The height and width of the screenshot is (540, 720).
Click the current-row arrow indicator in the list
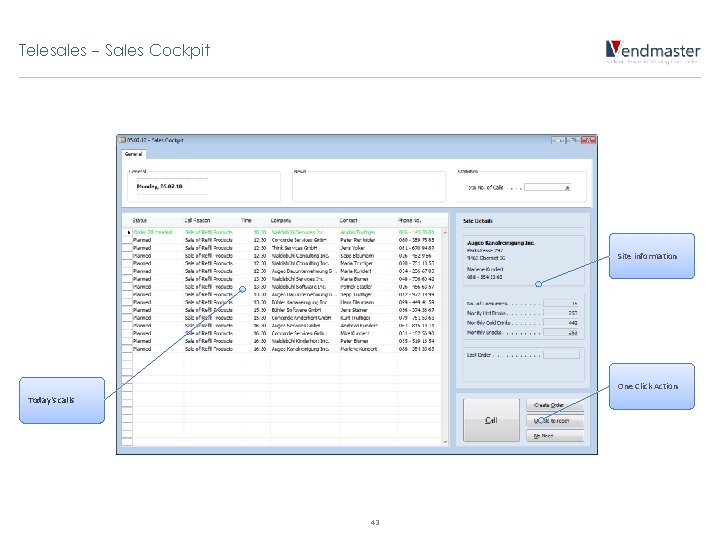point(128,232)
